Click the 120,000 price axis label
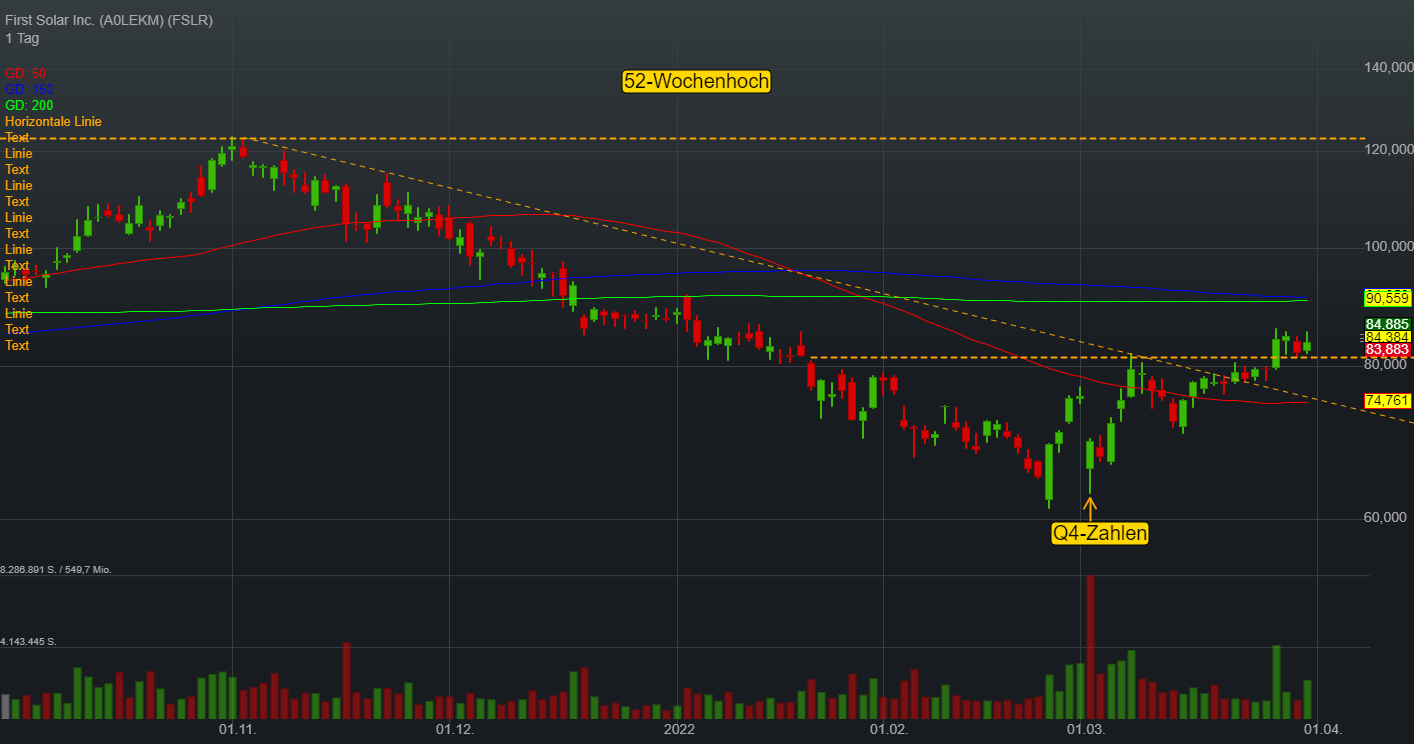1414x744 pixels. 1389,149
